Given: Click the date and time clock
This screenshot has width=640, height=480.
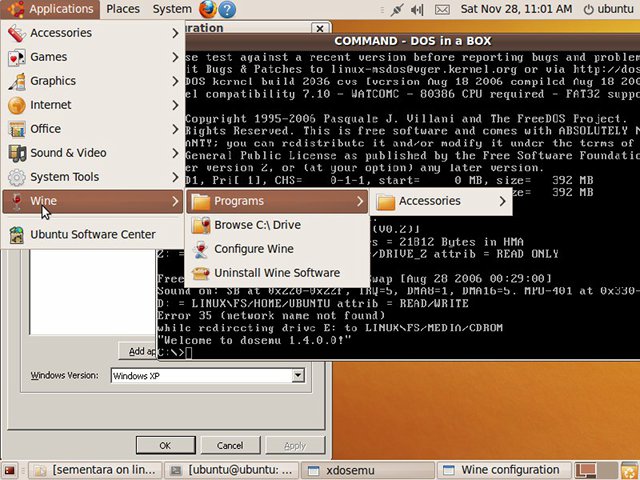Looking at the screenshot, I should (516, 9).
